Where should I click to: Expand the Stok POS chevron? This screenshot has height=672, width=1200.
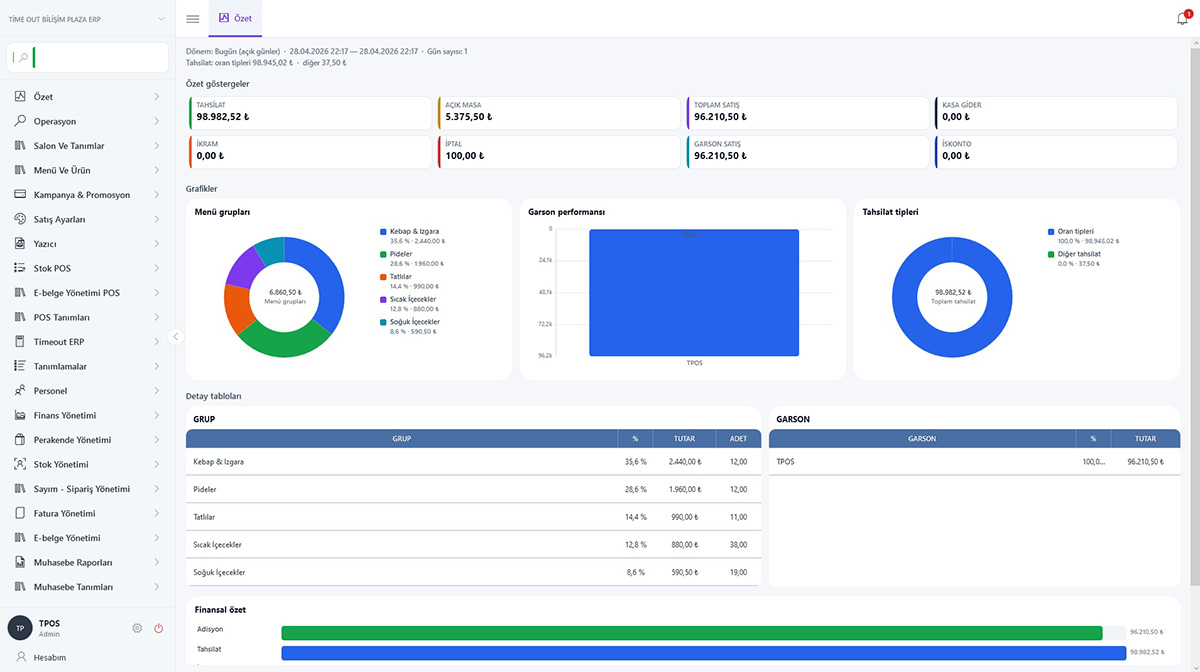click(157, 268)
